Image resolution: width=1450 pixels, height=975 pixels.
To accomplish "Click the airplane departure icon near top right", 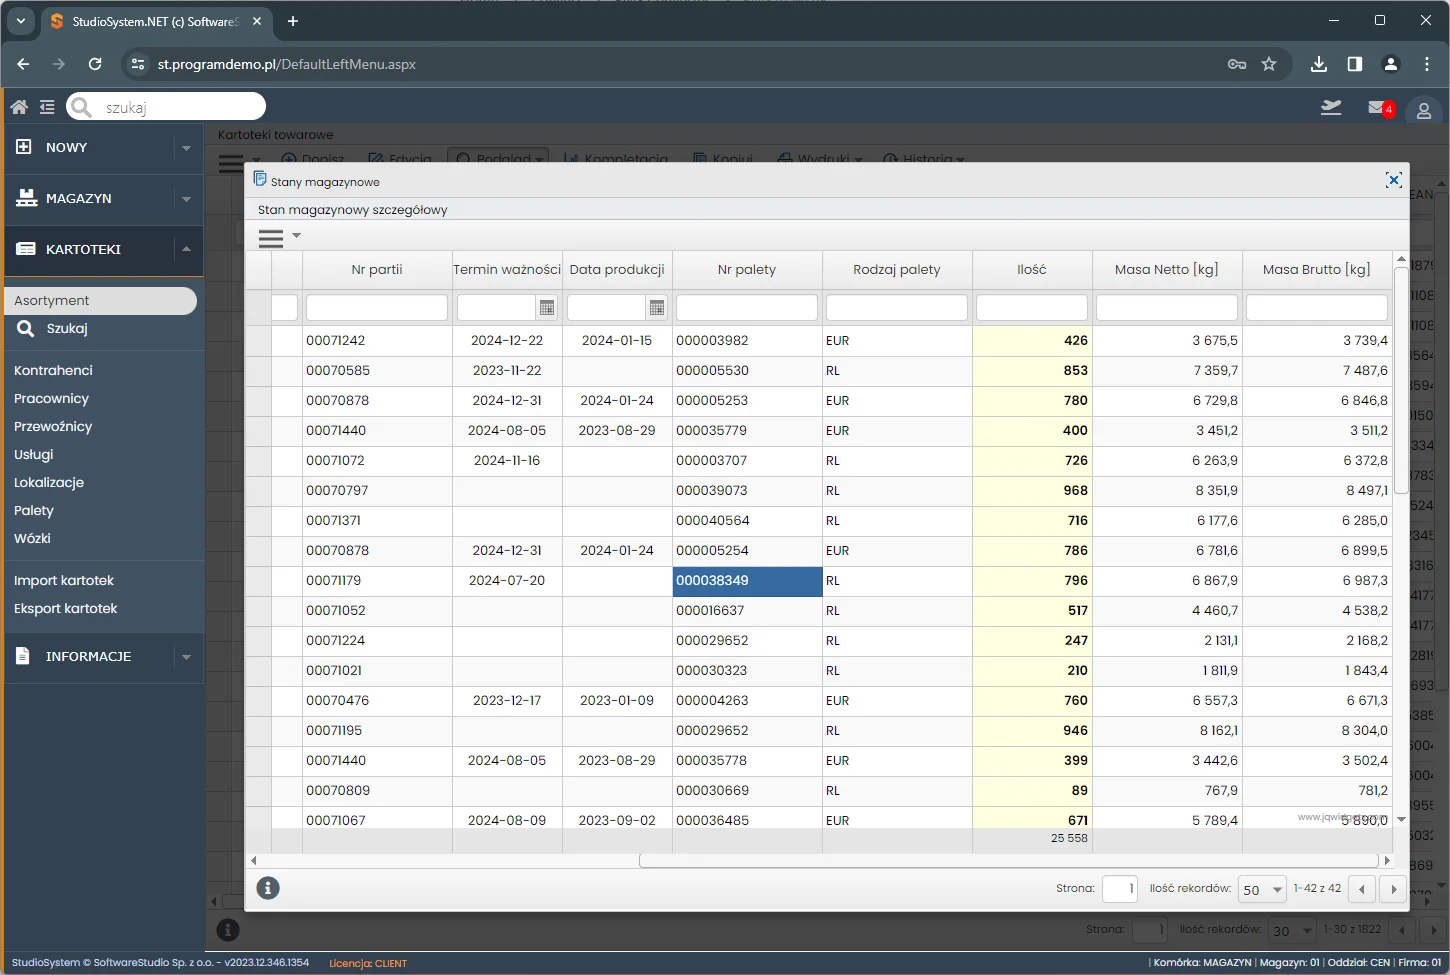I will pos(1331,107).
